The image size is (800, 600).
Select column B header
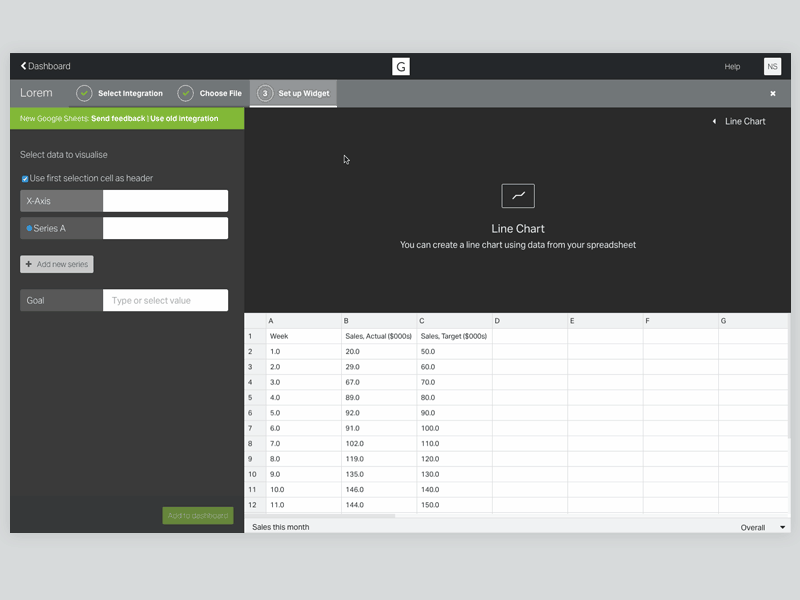(x=379, y=321)
